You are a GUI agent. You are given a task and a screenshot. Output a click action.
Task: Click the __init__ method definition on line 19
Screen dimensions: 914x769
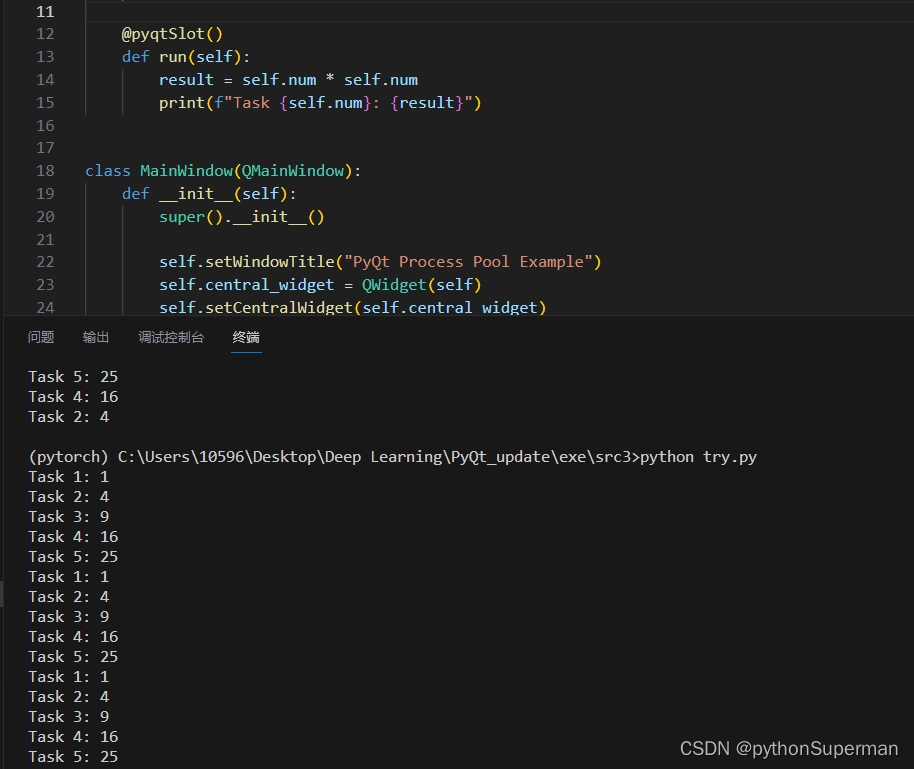196,194
